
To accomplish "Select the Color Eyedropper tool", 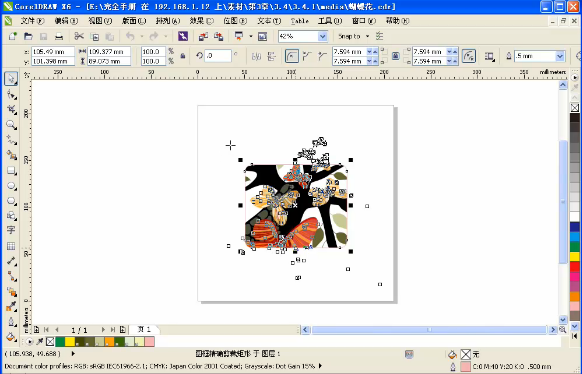I will (11, 306).
